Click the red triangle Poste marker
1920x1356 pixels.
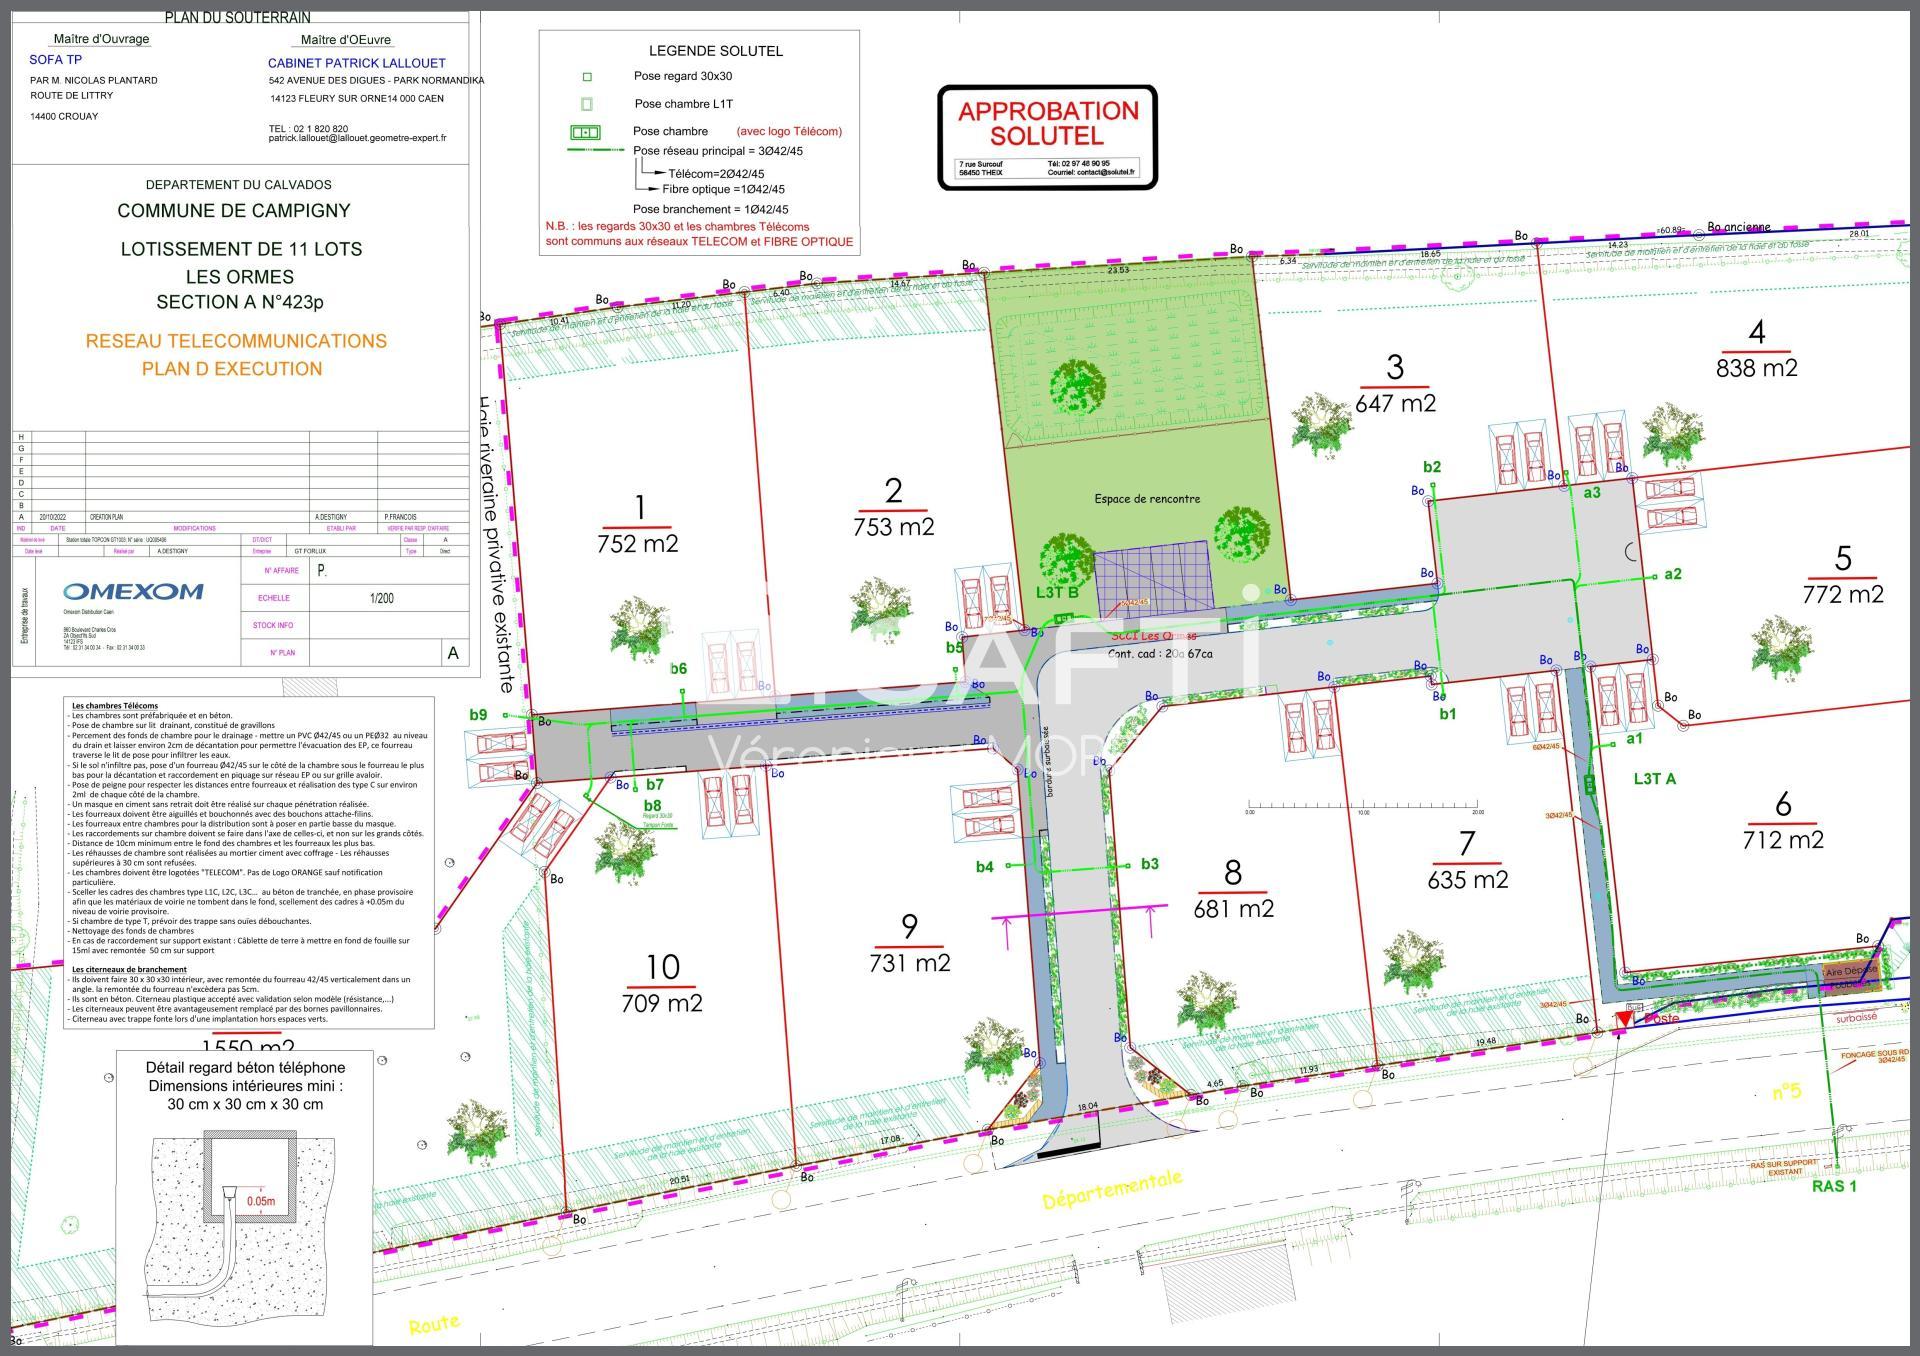1624,1019
